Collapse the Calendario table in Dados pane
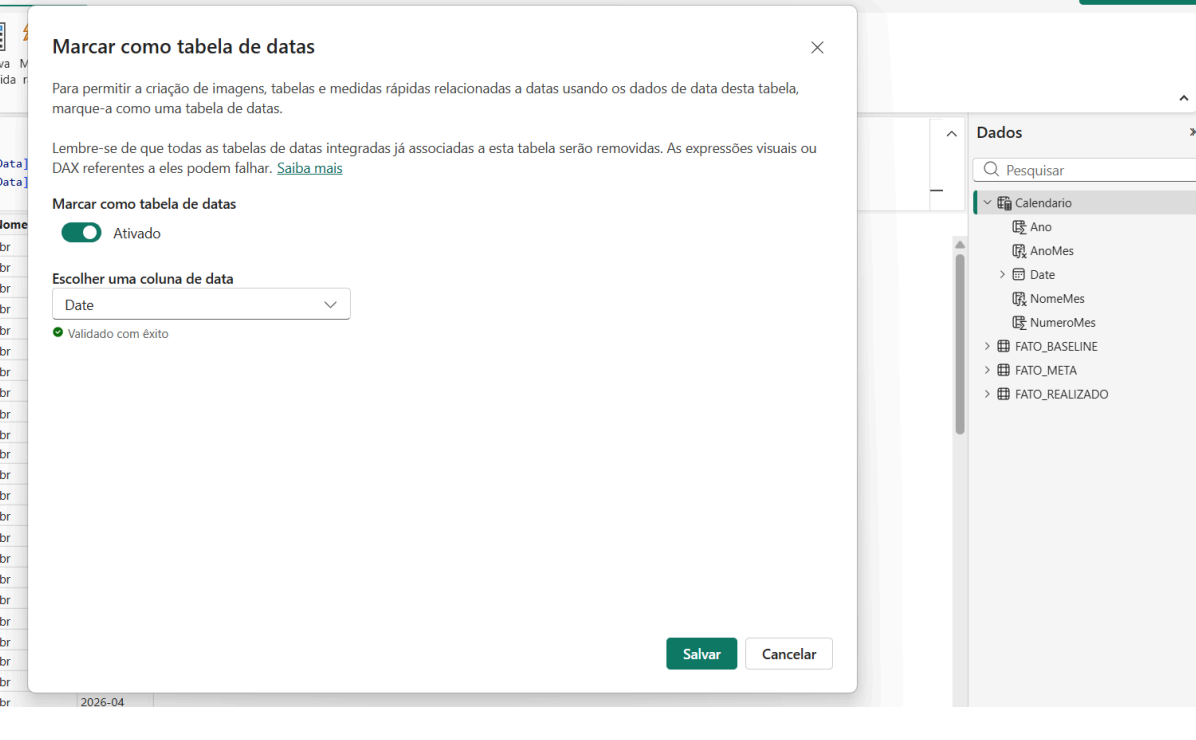The height and width of the screenshot is (740, 1196). [988, 203]
